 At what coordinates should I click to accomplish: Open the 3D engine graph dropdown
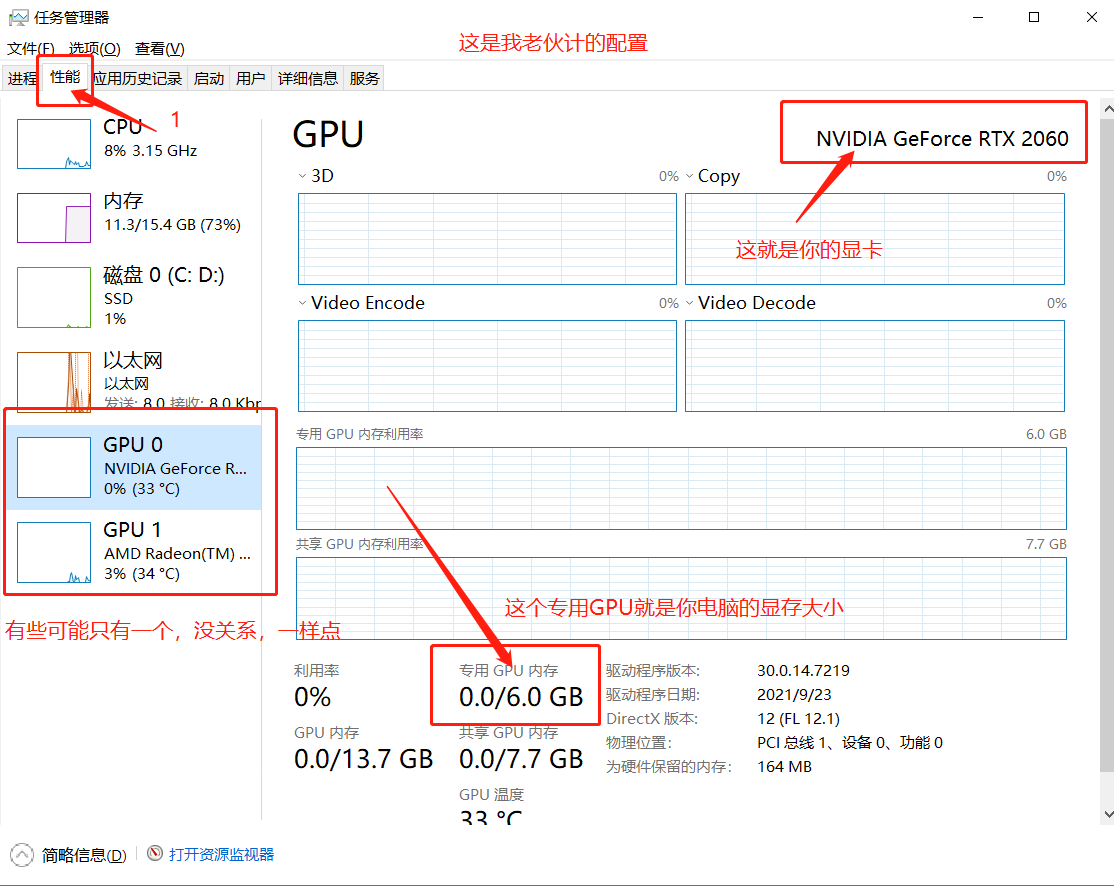click(302, 176)
